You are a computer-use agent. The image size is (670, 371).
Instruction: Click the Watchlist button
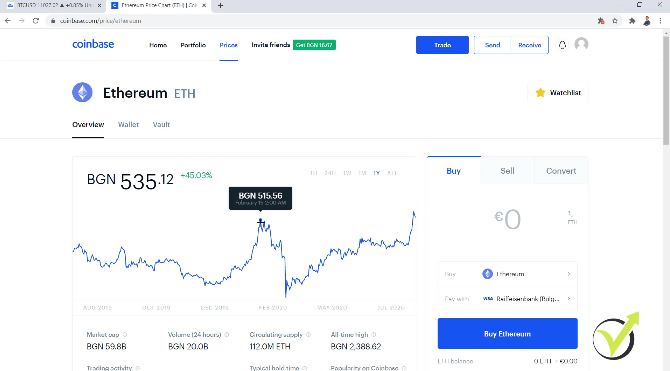[x=558, y=92]
